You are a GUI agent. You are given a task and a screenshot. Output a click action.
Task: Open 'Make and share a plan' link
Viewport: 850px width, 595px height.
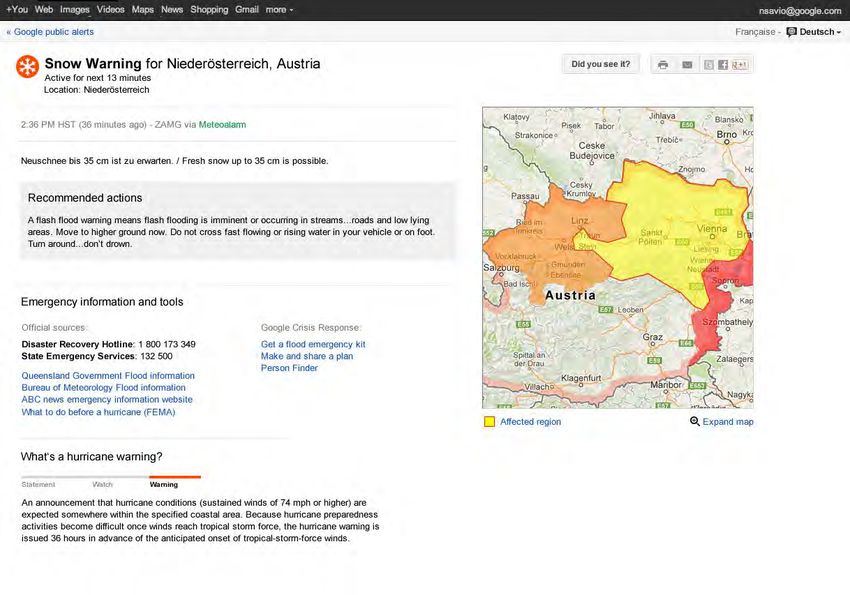tap(307, 356)
